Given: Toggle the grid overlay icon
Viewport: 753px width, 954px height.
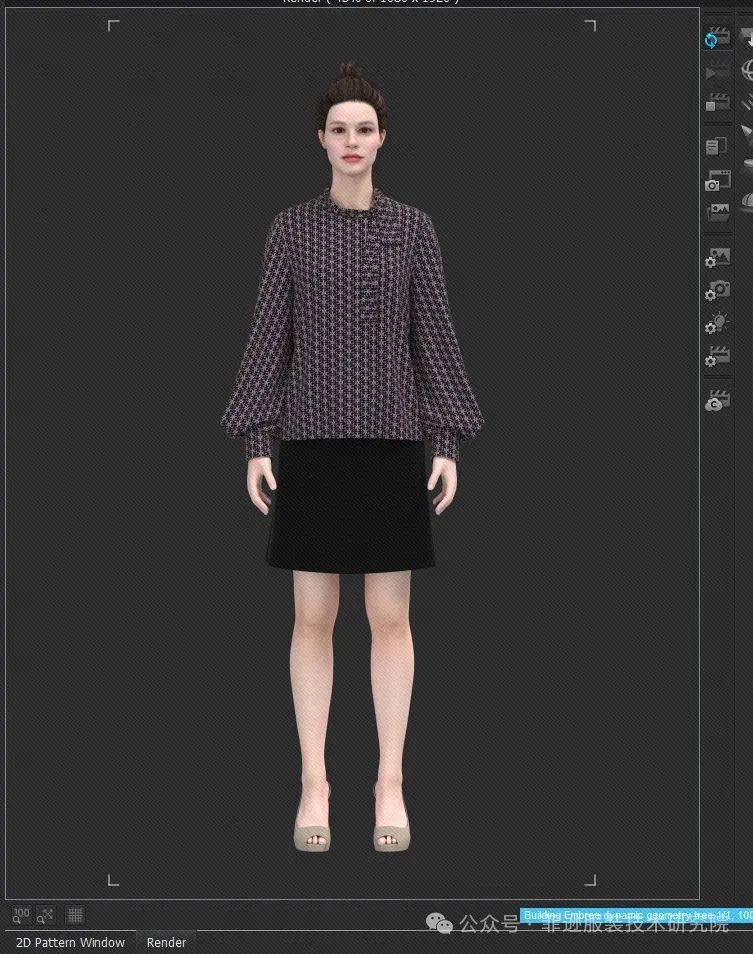Looking at the screenshot, I should (75, 915).
